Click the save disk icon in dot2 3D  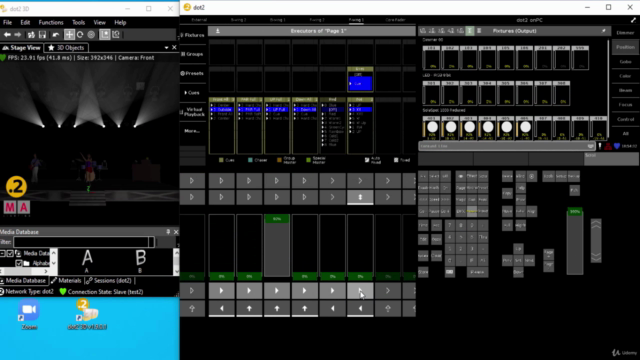tap(42, 35)
